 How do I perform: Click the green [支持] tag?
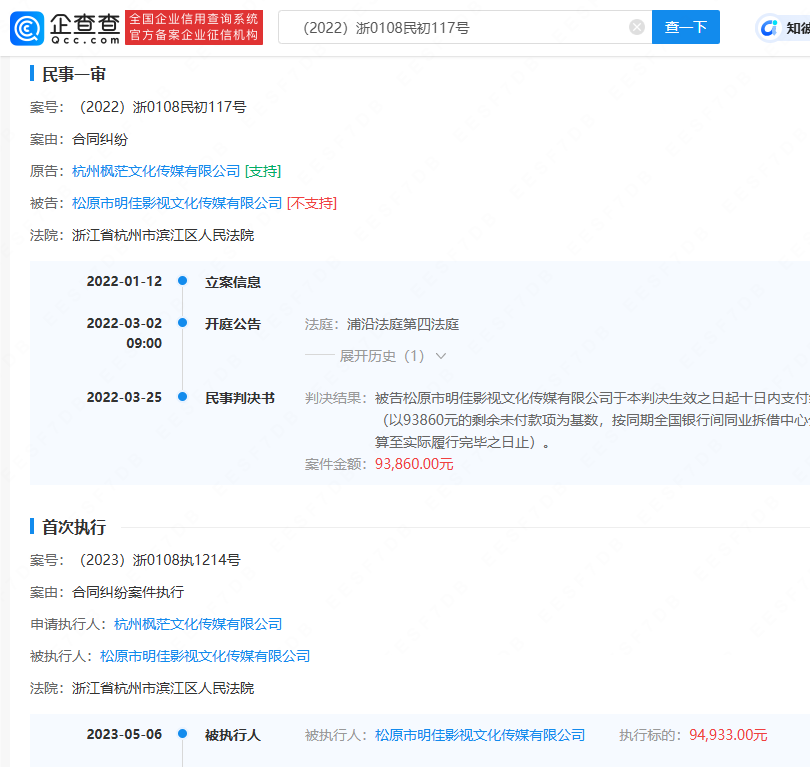click(263, 171)
